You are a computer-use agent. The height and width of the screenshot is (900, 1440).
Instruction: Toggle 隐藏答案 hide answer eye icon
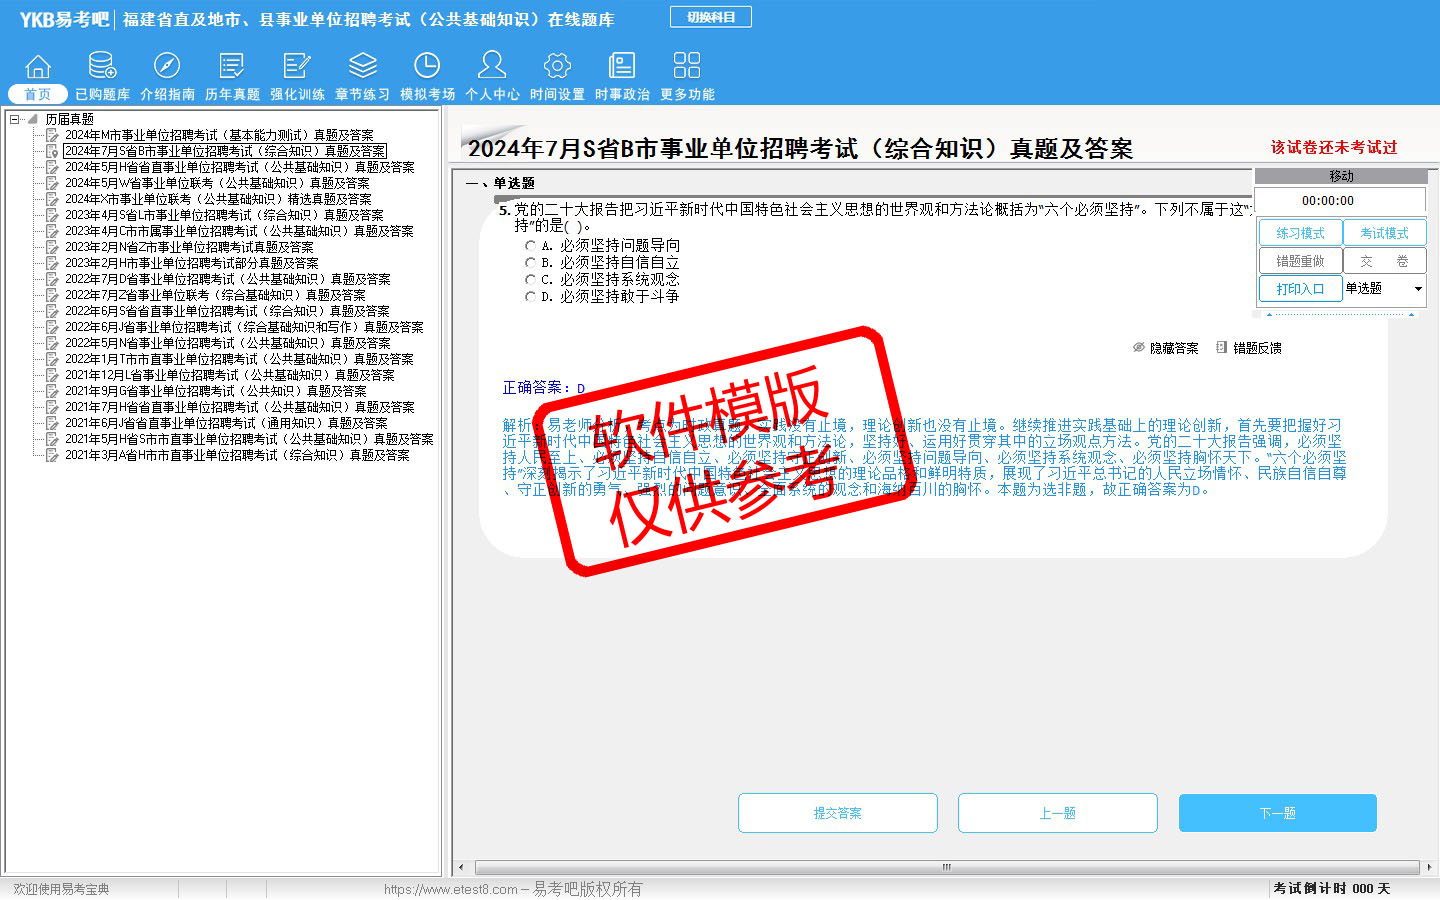1138,348
